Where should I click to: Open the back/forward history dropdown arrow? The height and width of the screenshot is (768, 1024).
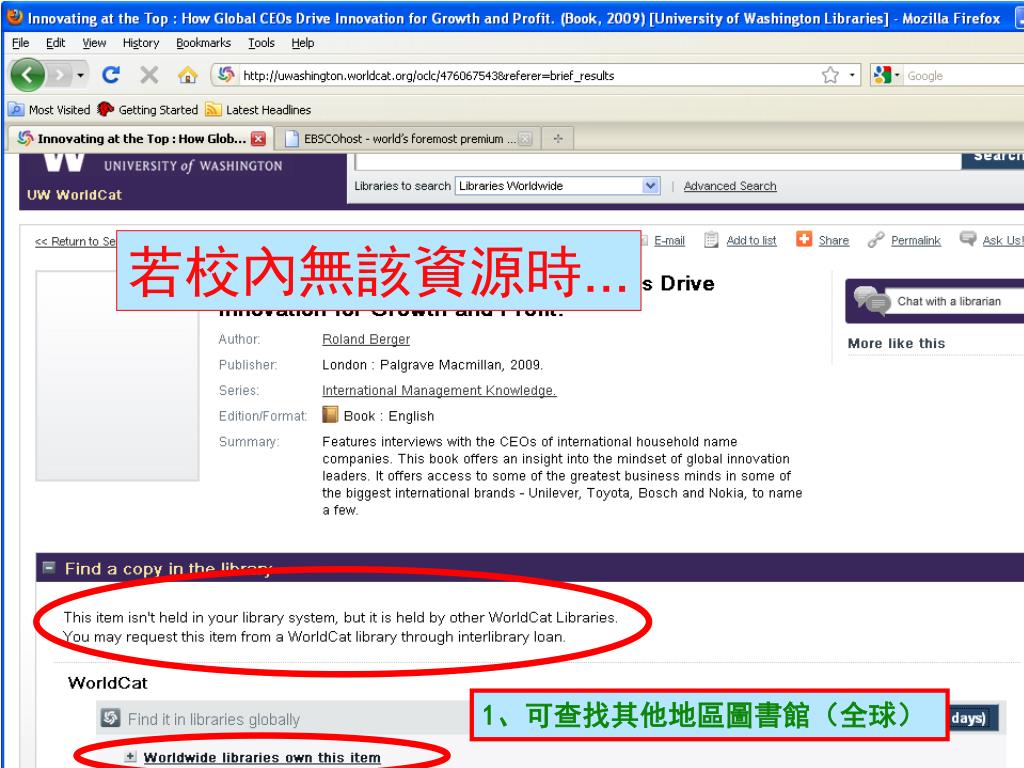click(x=80, y=75)
